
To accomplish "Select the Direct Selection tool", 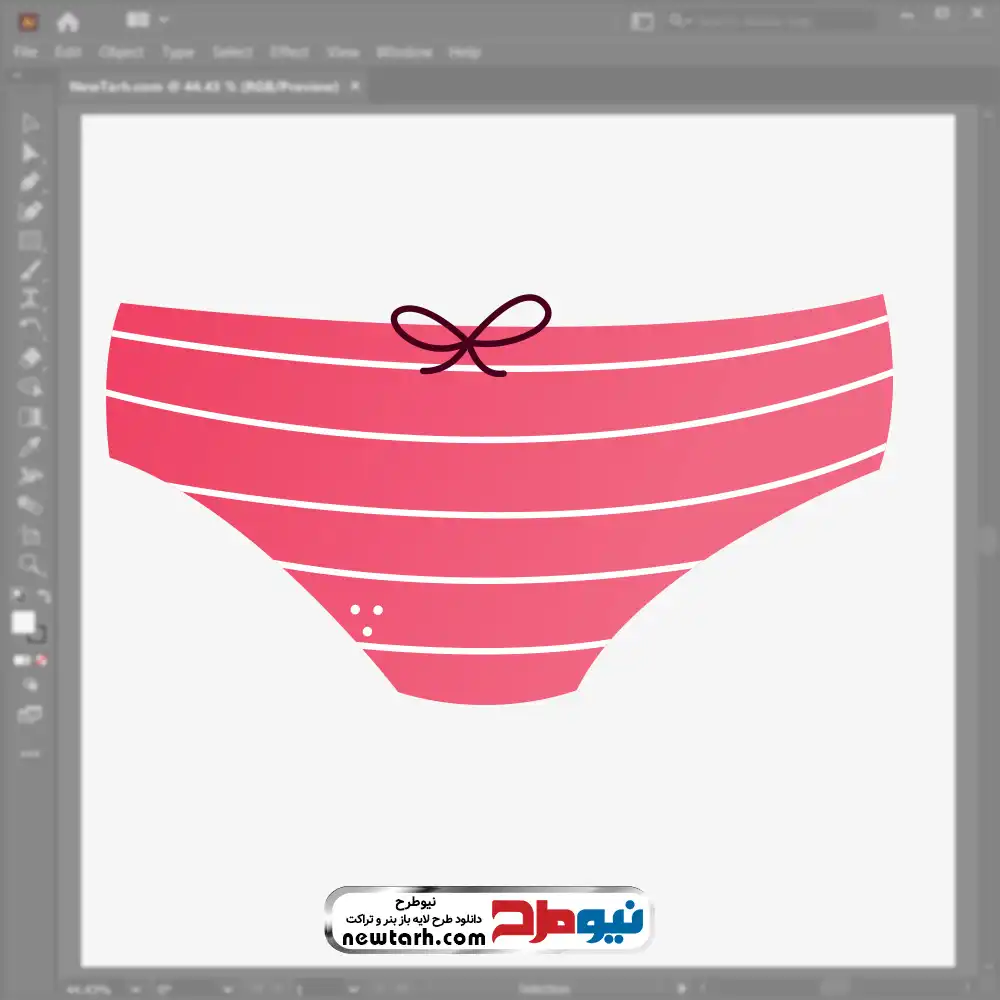I will tap(30, 153).
